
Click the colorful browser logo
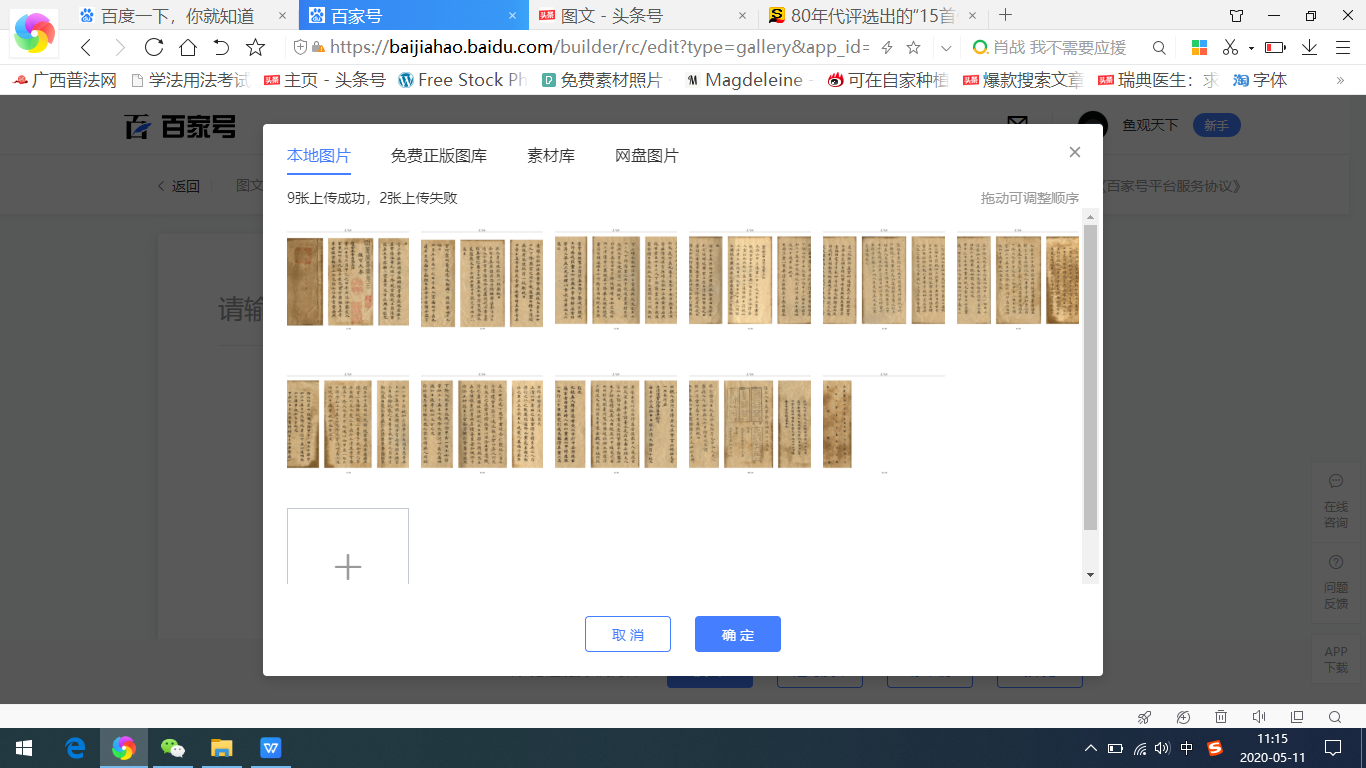[x=35, y=34]
